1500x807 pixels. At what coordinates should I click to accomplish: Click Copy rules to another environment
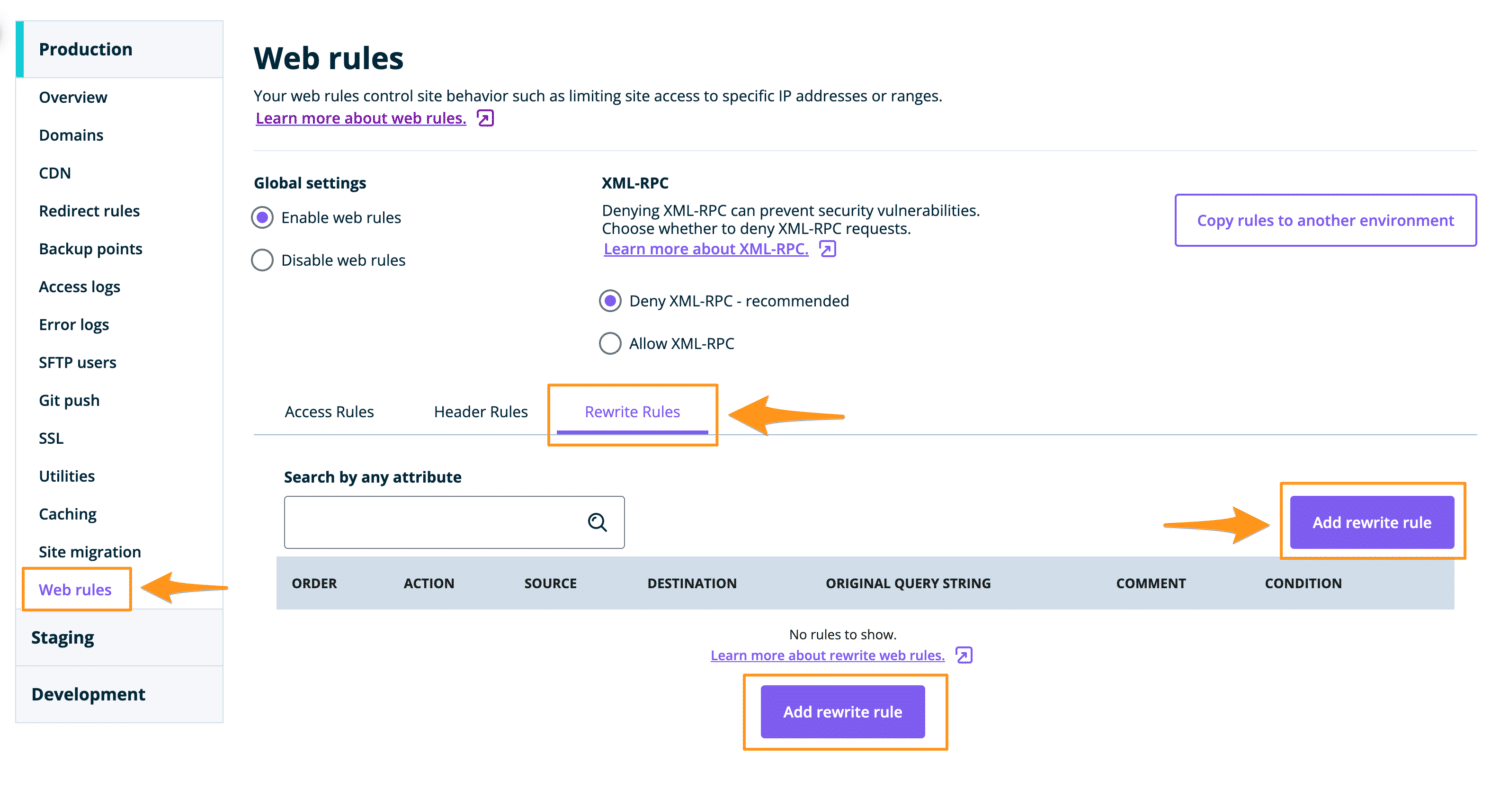point(1325,220)
